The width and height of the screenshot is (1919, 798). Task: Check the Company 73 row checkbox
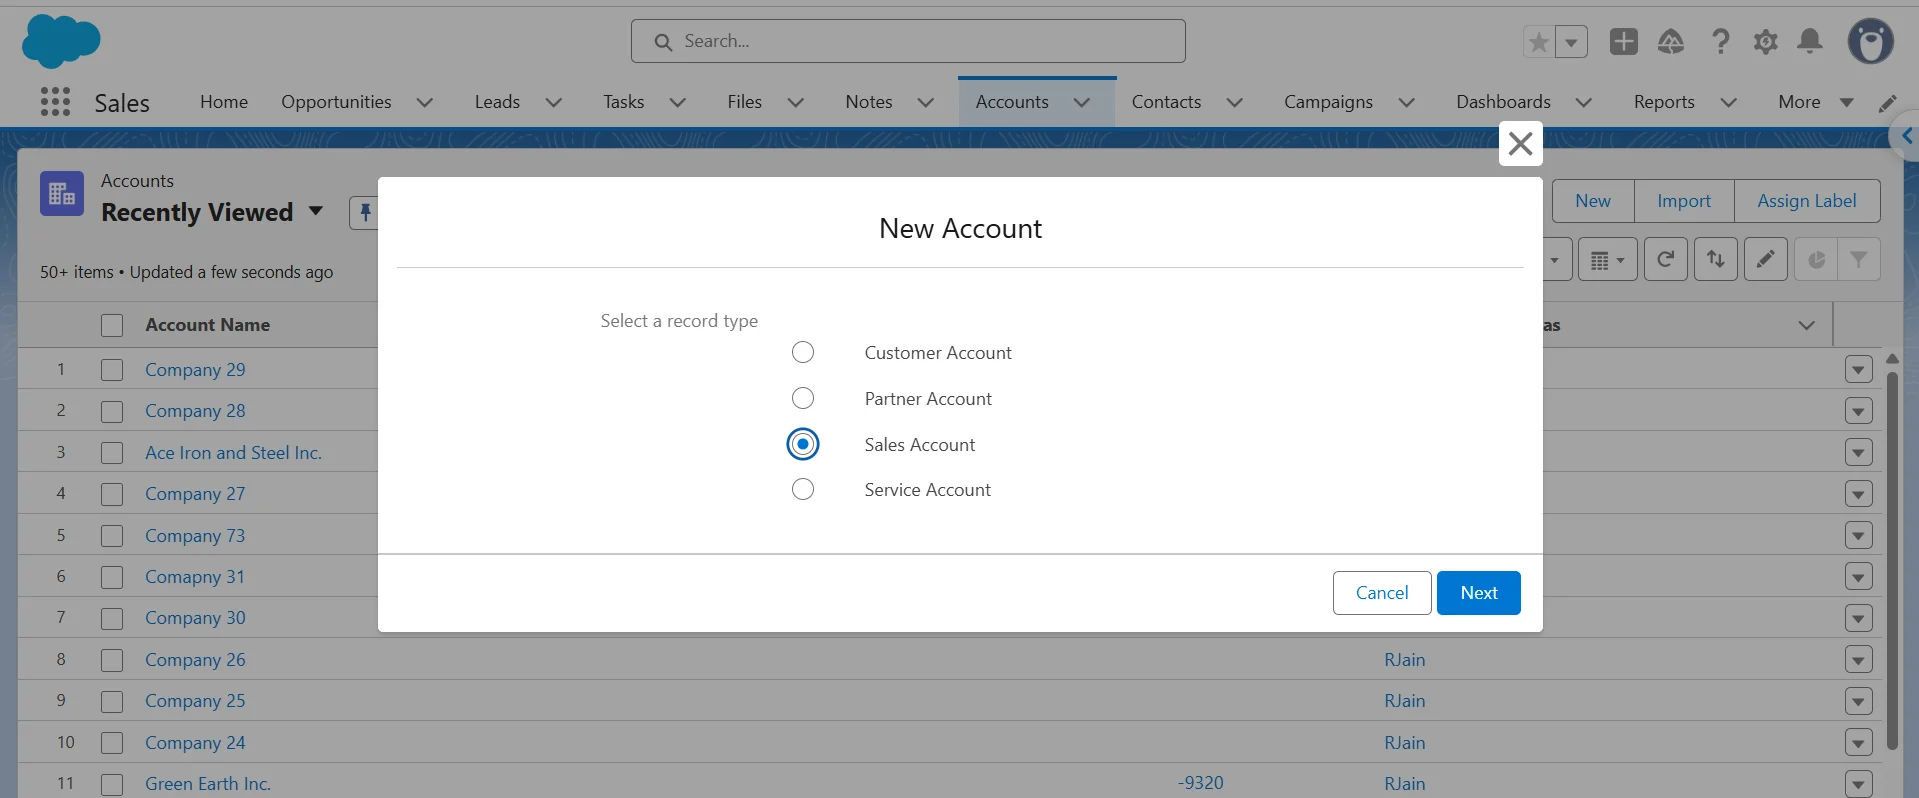pos(112,536)
